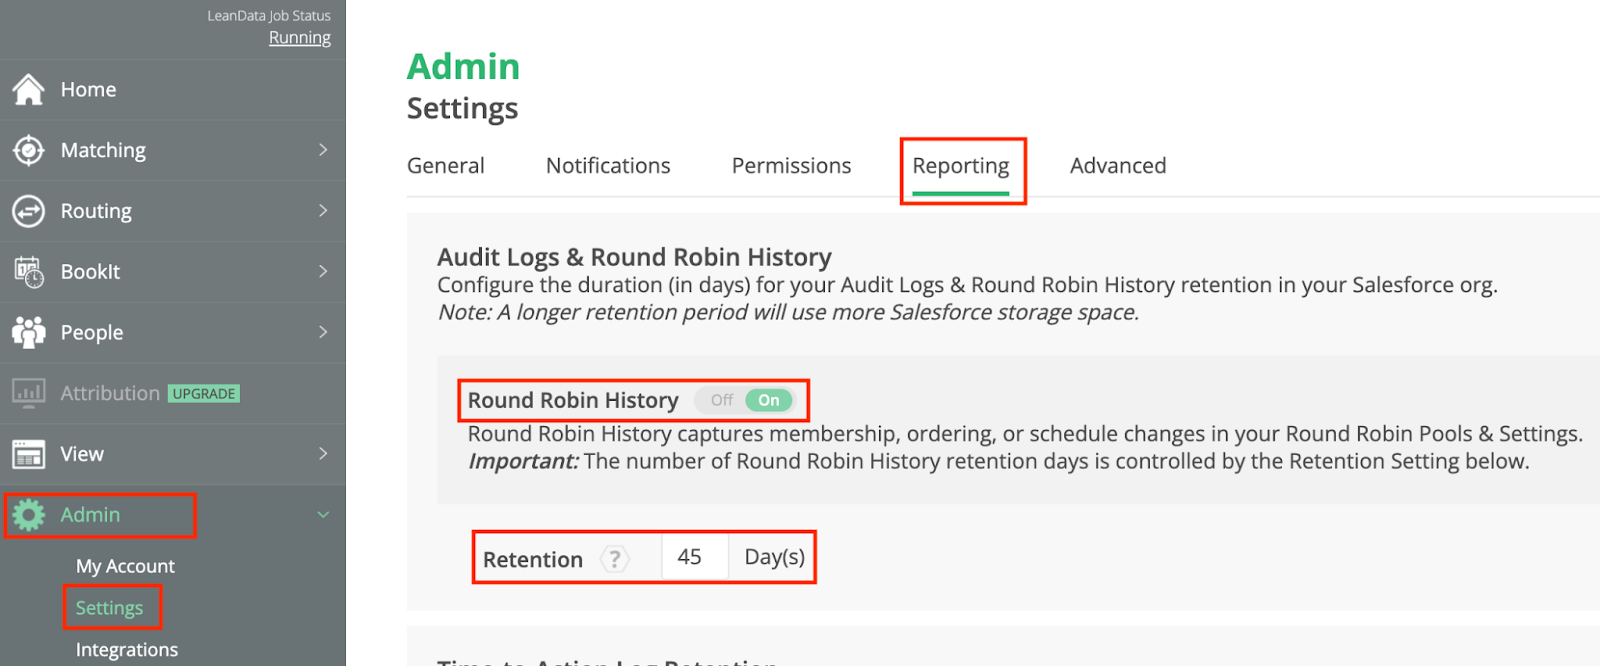
Task: Expand the Matching submenu chevron
Action: tap(323, 150)
